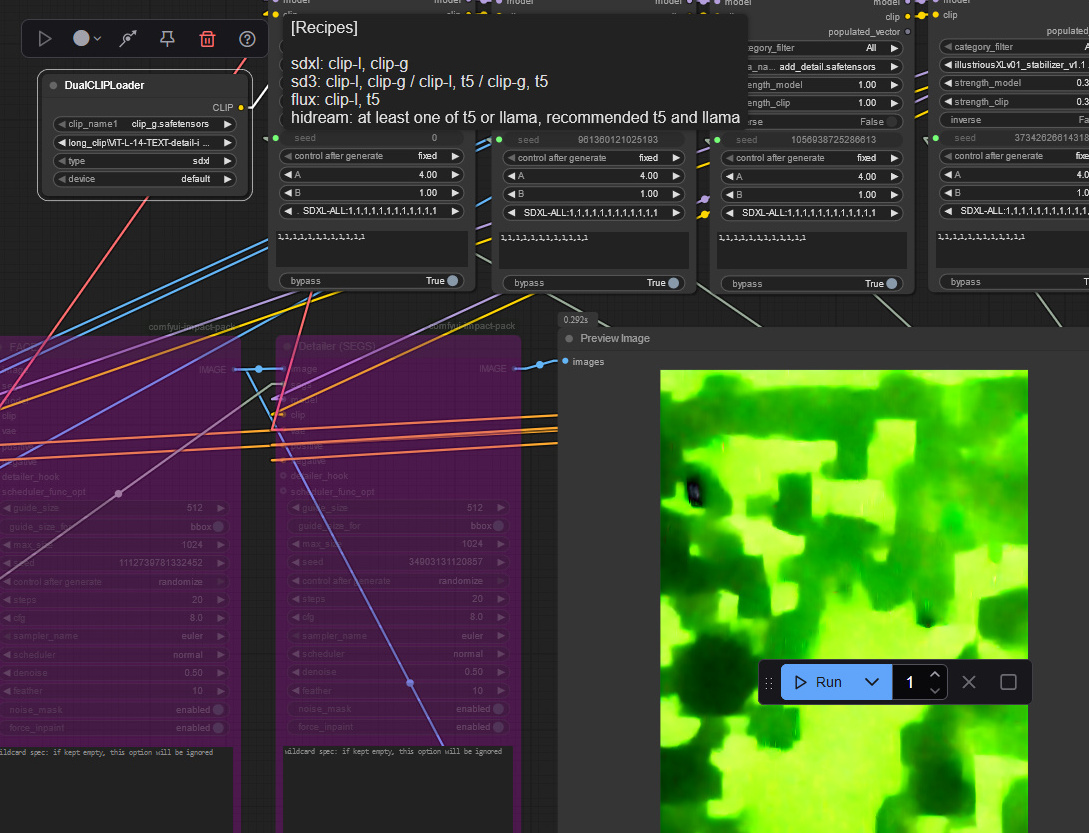This screenshot has height=833, width=1089.
Task: Click the strength_clip 1.00 value on the add_detail.safetensors node
Action: 867,103
